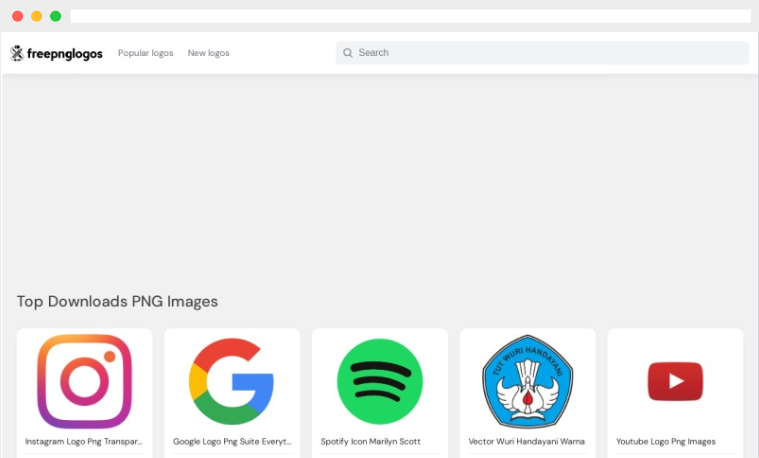Click the 'Google Logo Png Suite Everyt..' title

coord(232,442)
